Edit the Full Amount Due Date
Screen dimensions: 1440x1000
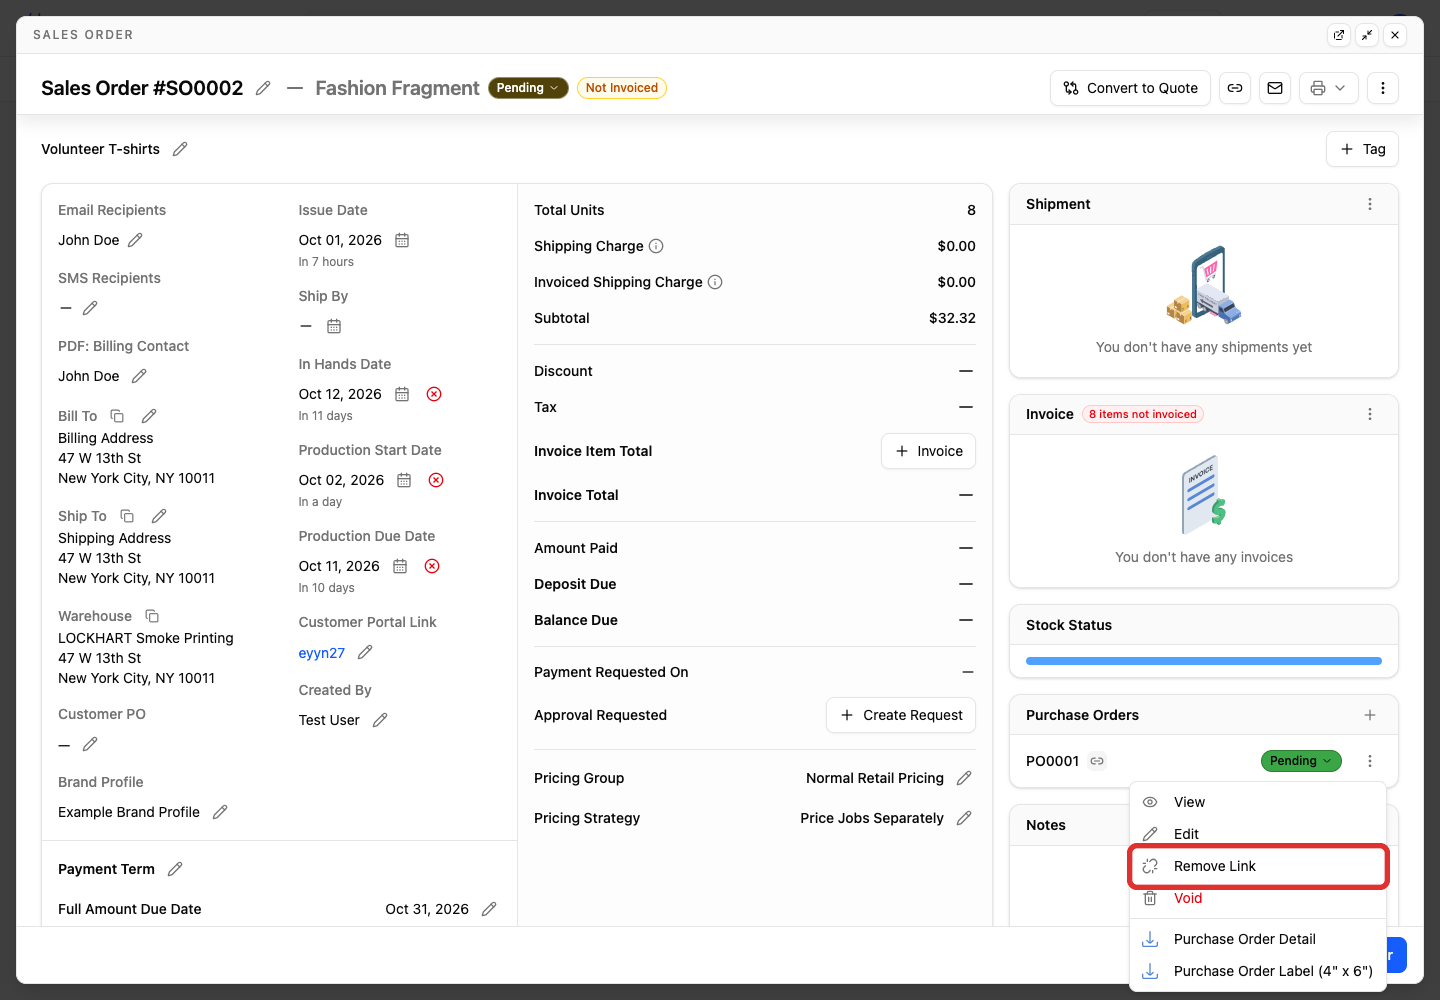tap(489, 909)
